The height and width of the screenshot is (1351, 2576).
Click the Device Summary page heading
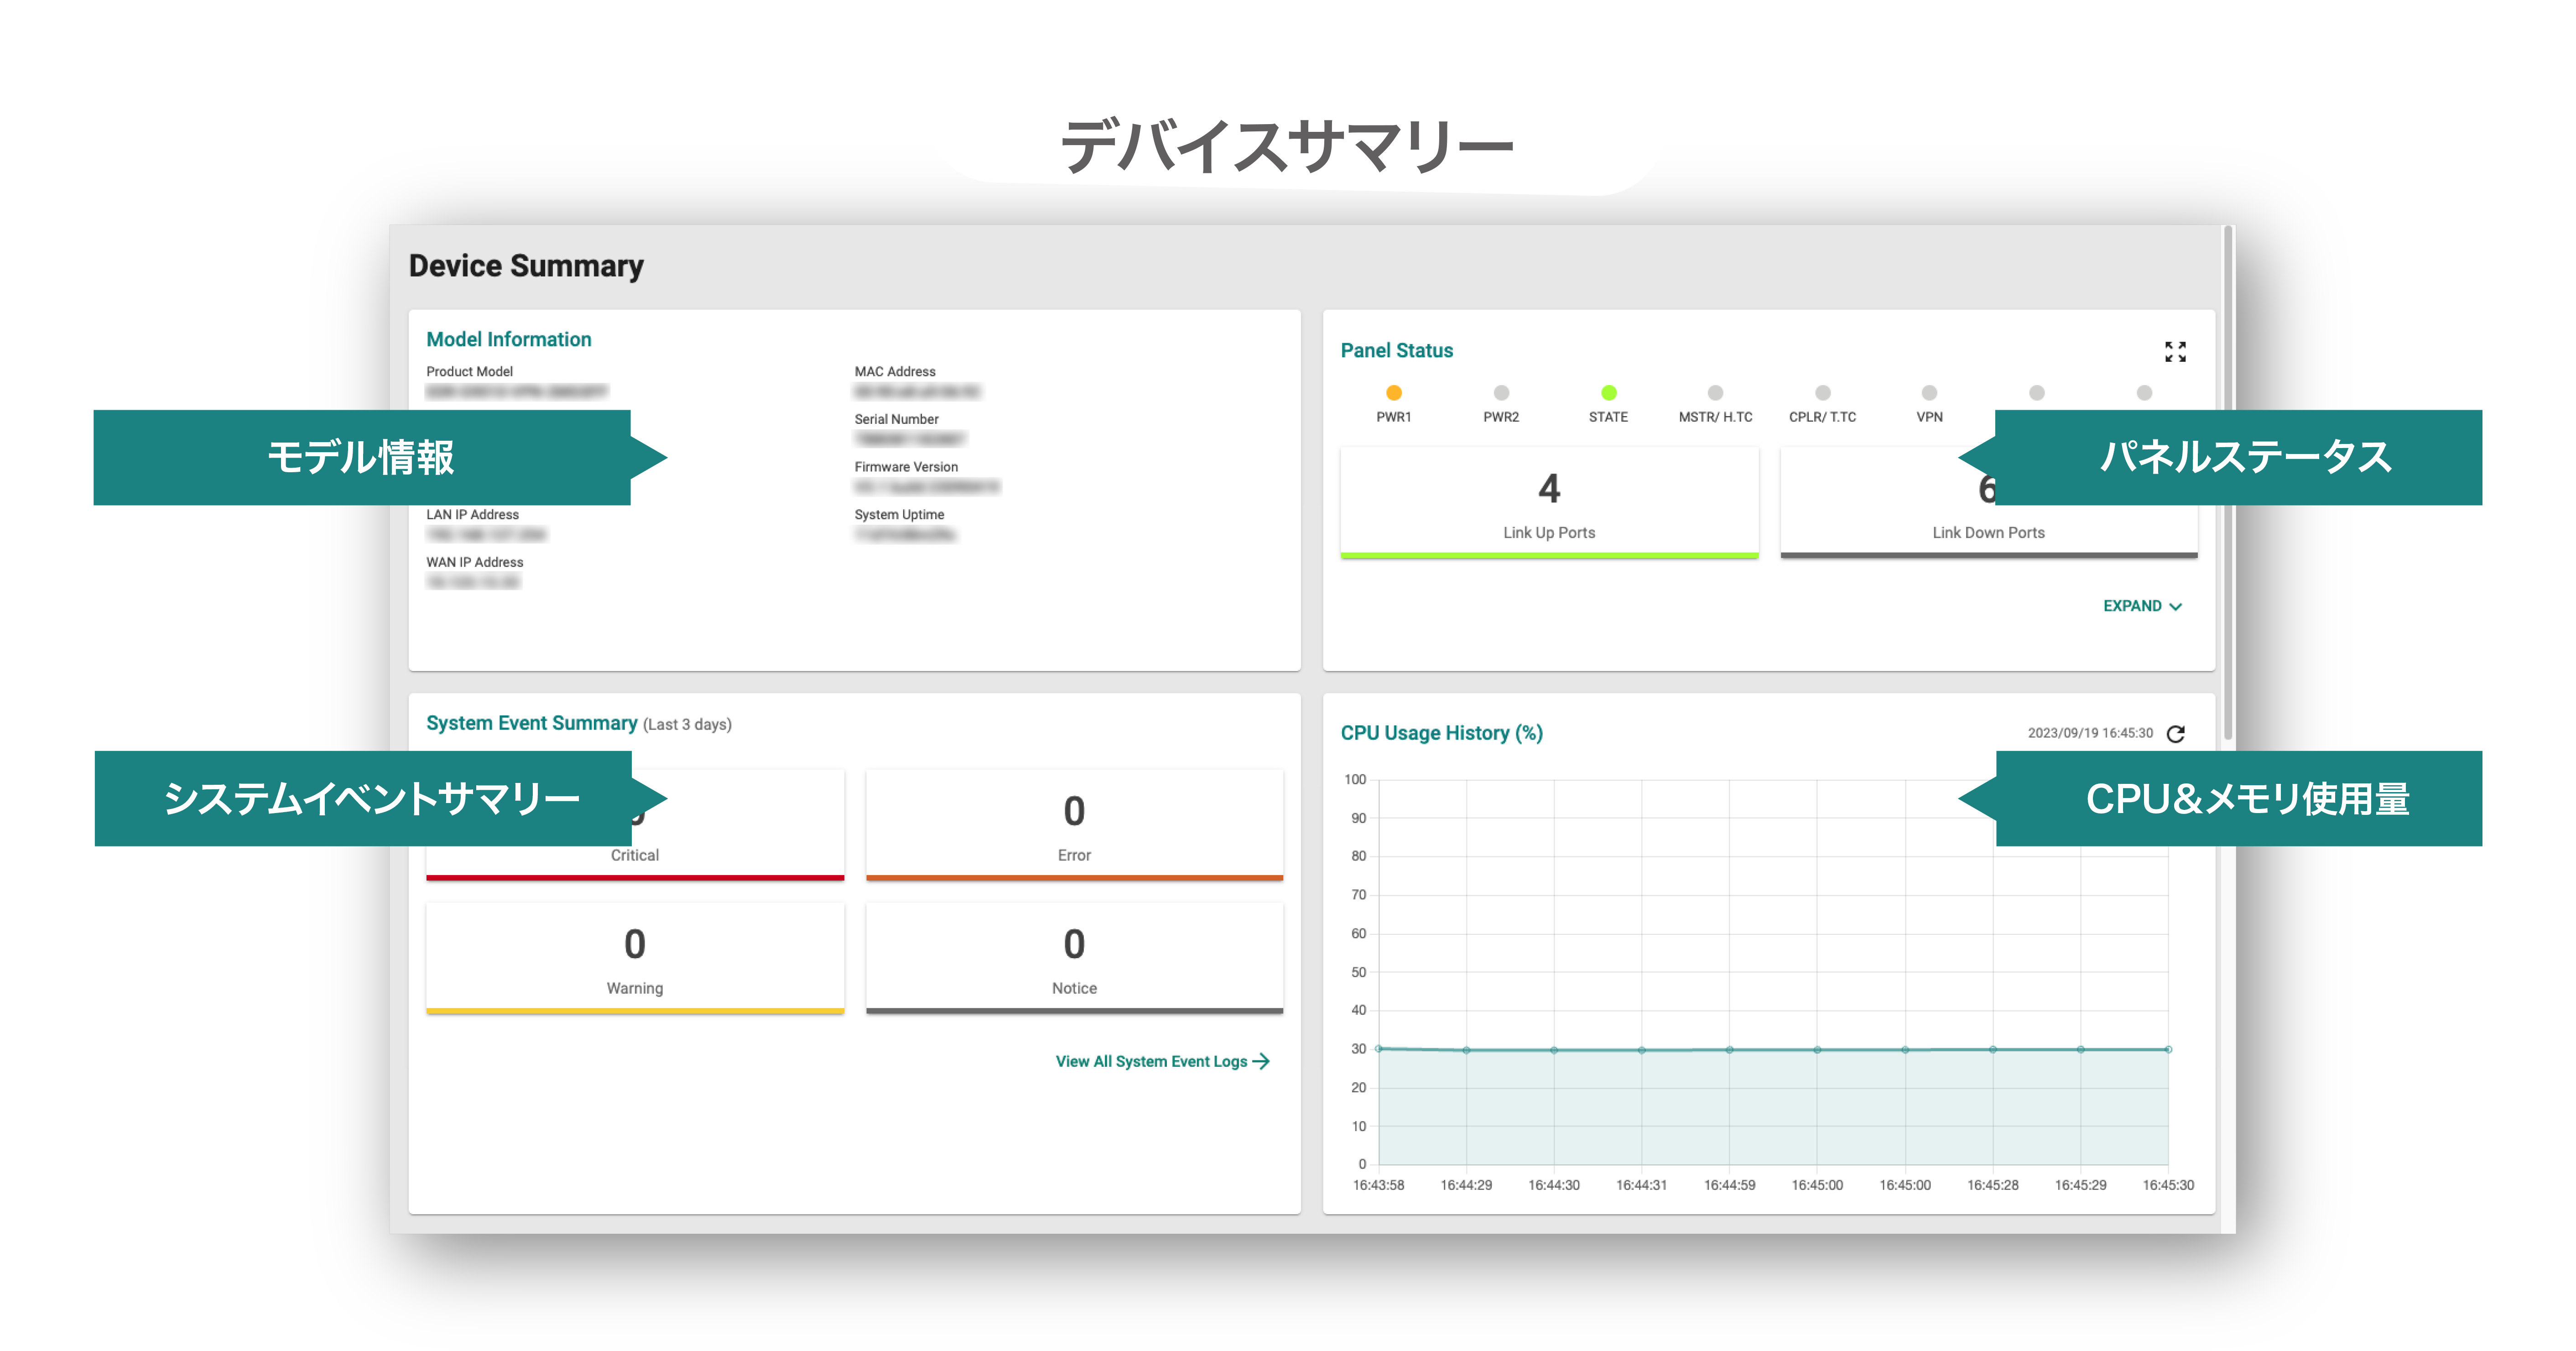(526, 266)
